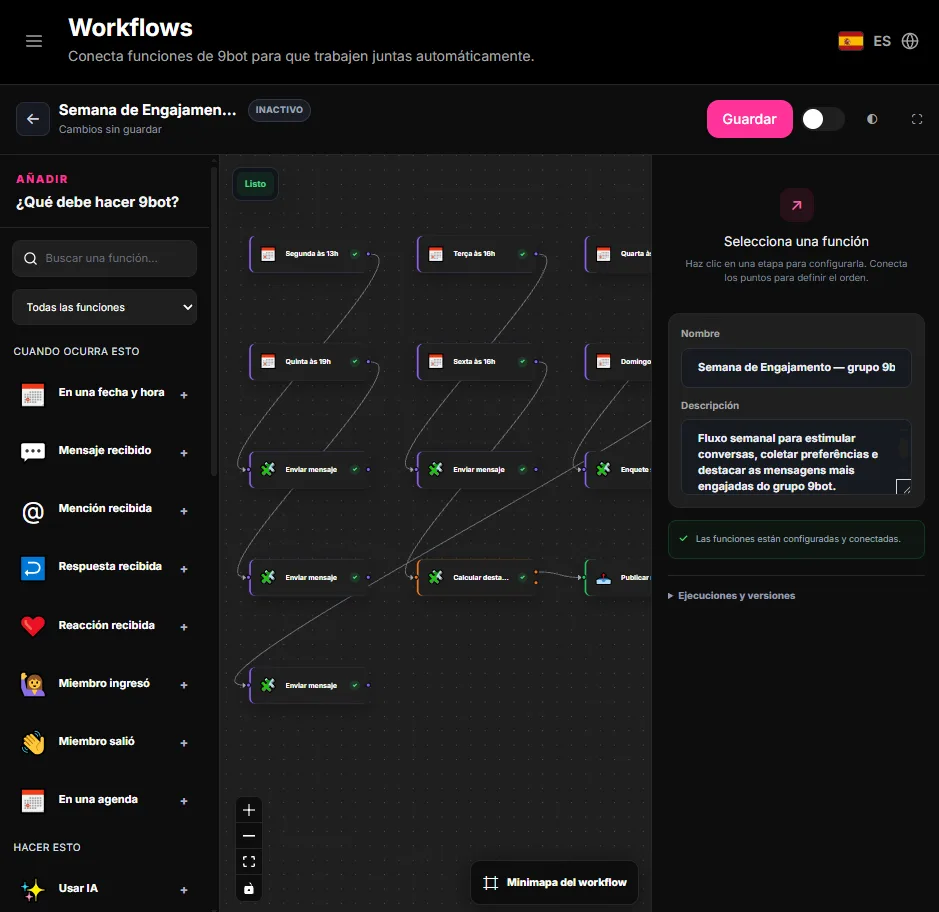The image size is (939, 912).
Task: Add 'Mensaje recibido' trigger with plus
Action: 184,453
